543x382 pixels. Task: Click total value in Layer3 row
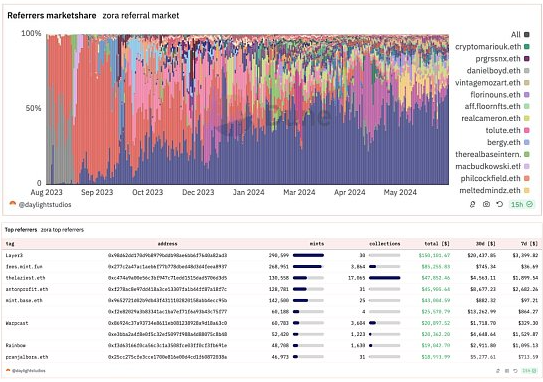434,255
